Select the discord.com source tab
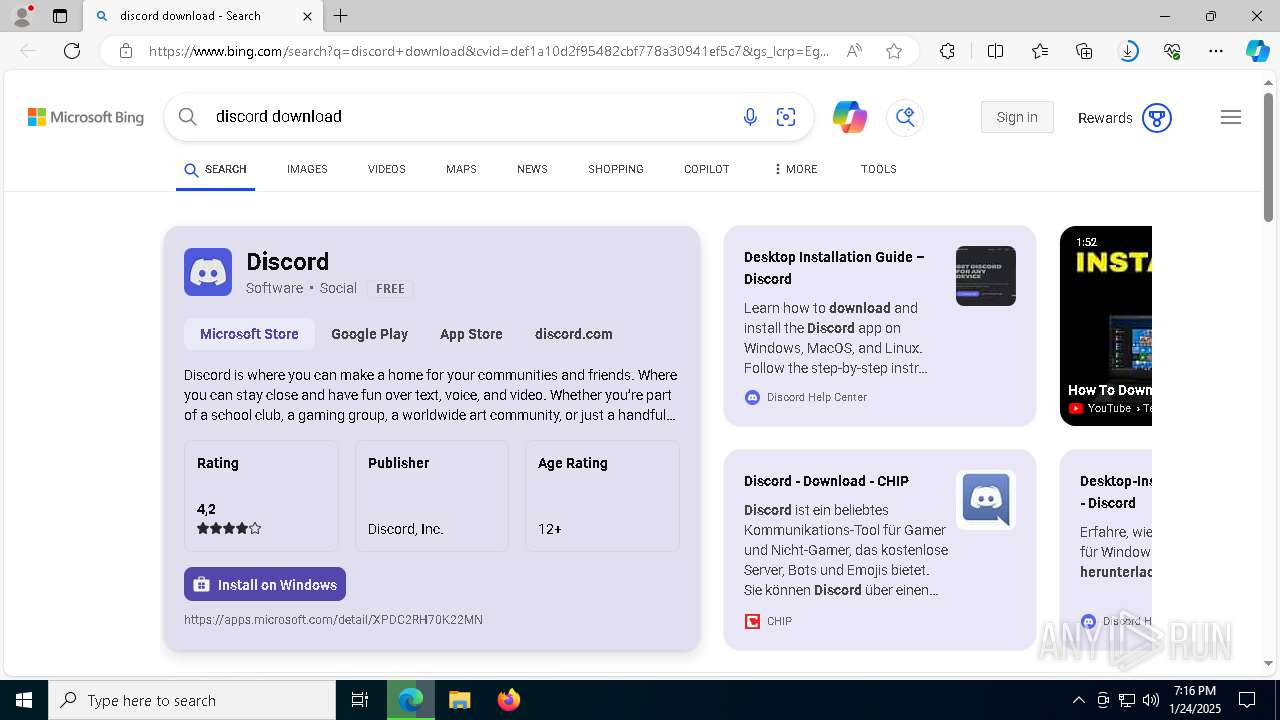 pos(574,334)
